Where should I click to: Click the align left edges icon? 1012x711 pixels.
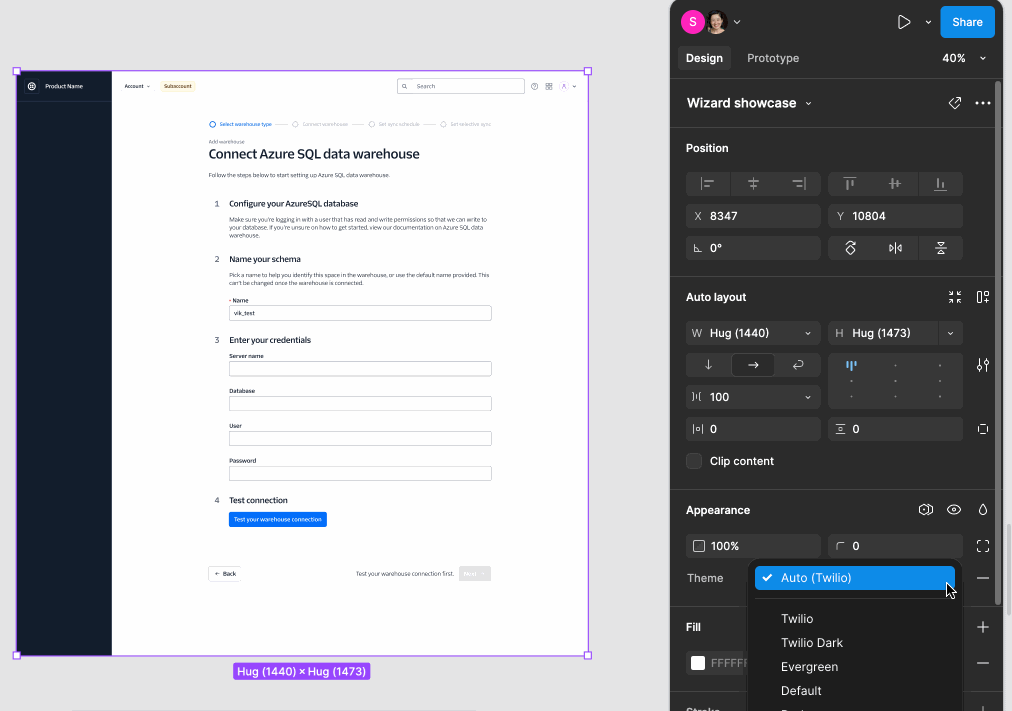pos(707,183)
